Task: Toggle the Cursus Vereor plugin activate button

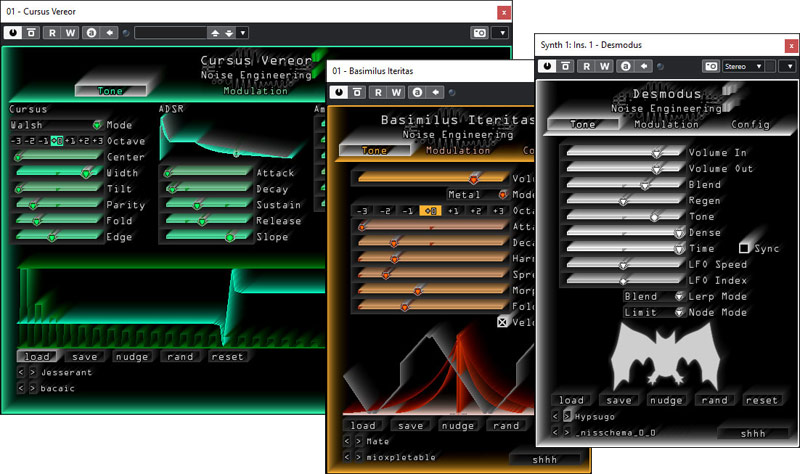Action: coord(13,33)
